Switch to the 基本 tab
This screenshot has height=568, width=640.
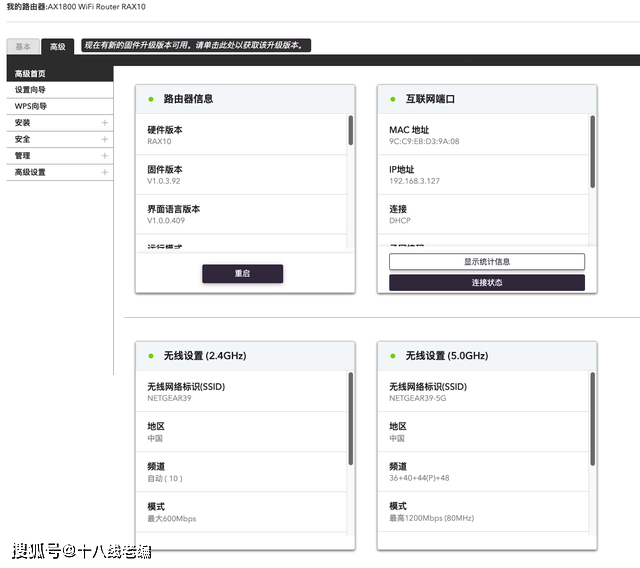point(22,46)
